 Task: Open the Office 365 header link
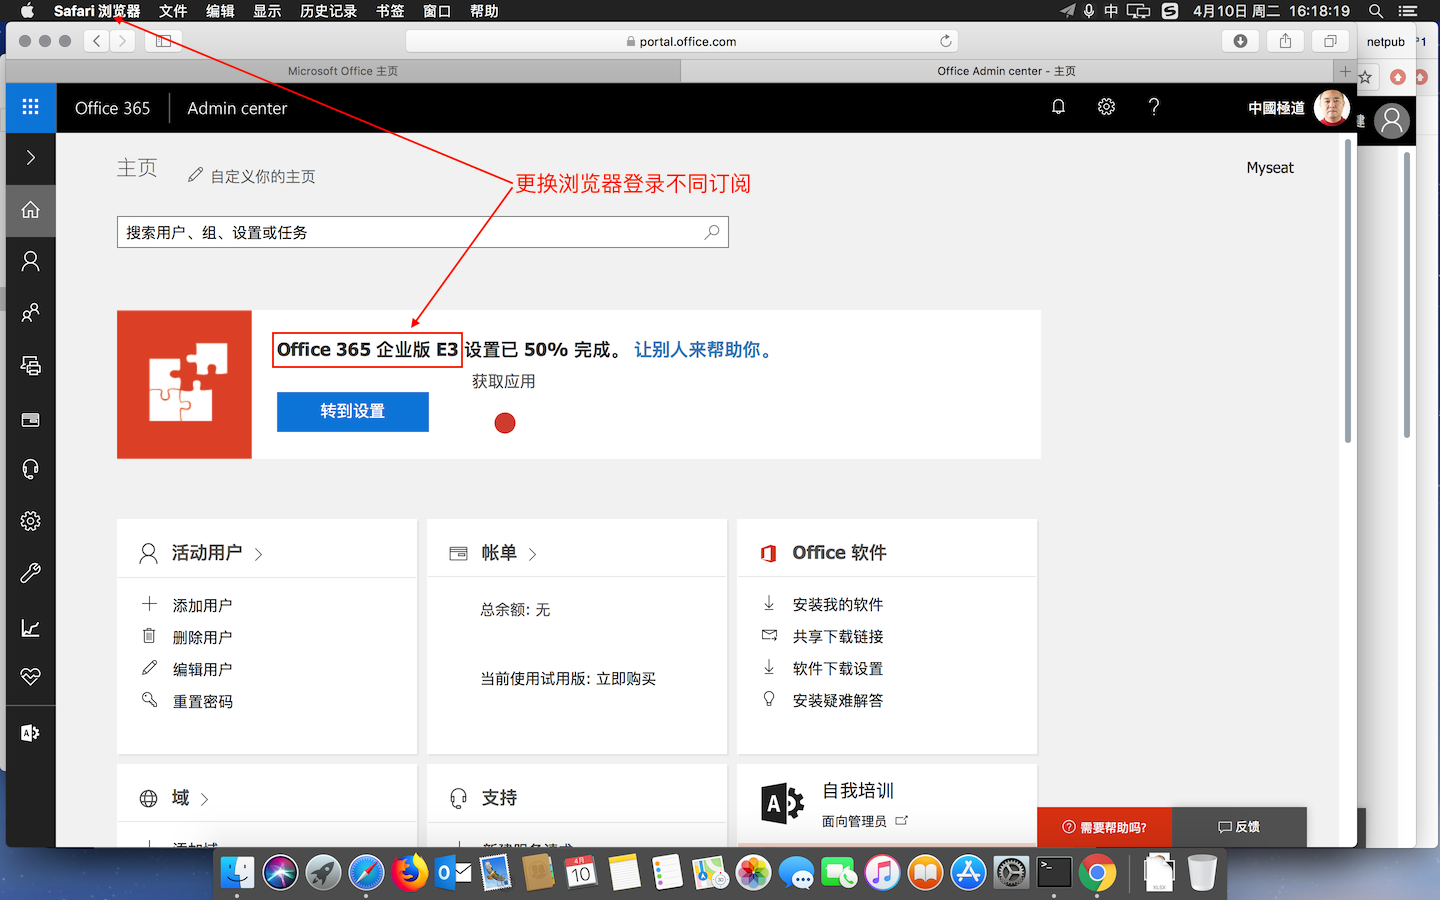pyautogui.click(x=112, y=108)
